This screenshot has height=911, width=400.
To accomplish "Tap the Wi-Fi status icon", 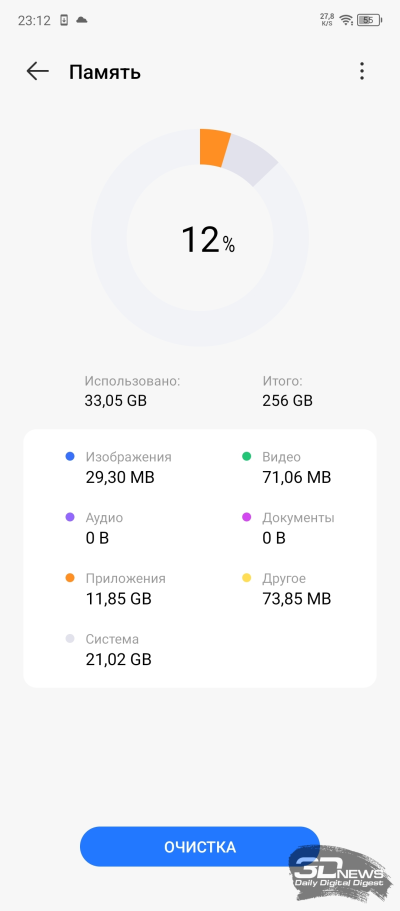I will tap(347, 20).
